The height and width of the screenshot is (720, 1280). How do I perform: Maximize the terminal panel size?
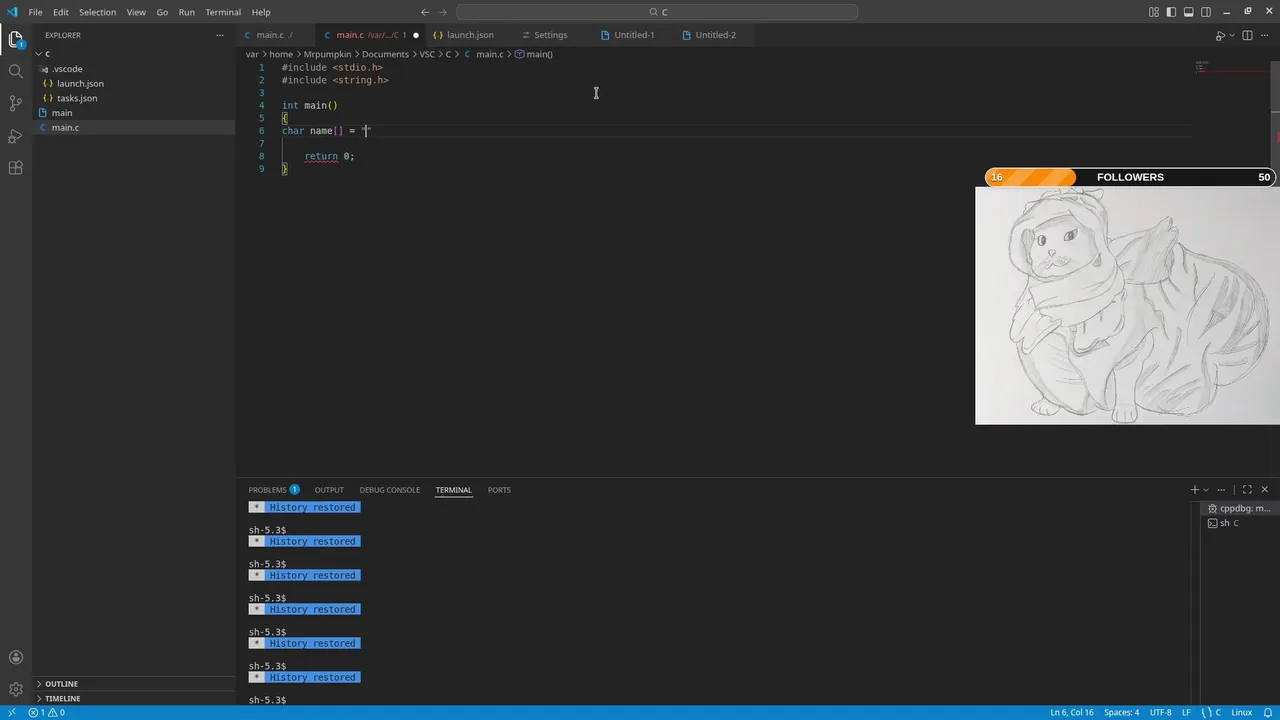(x=1247, y=490)
